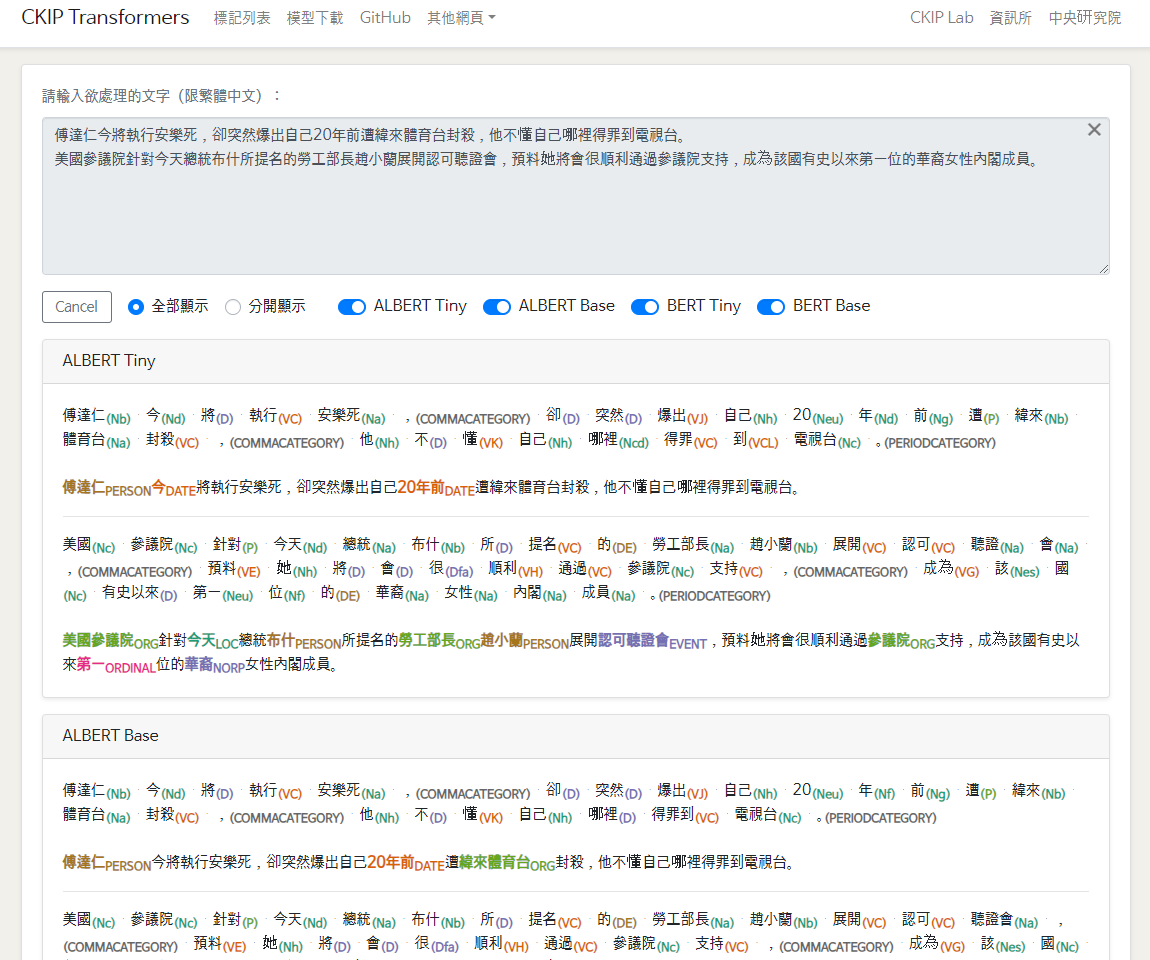Screen dimensions: 1150x960
Task: Click the ALBERT Base card header
Action: point(575,736)
